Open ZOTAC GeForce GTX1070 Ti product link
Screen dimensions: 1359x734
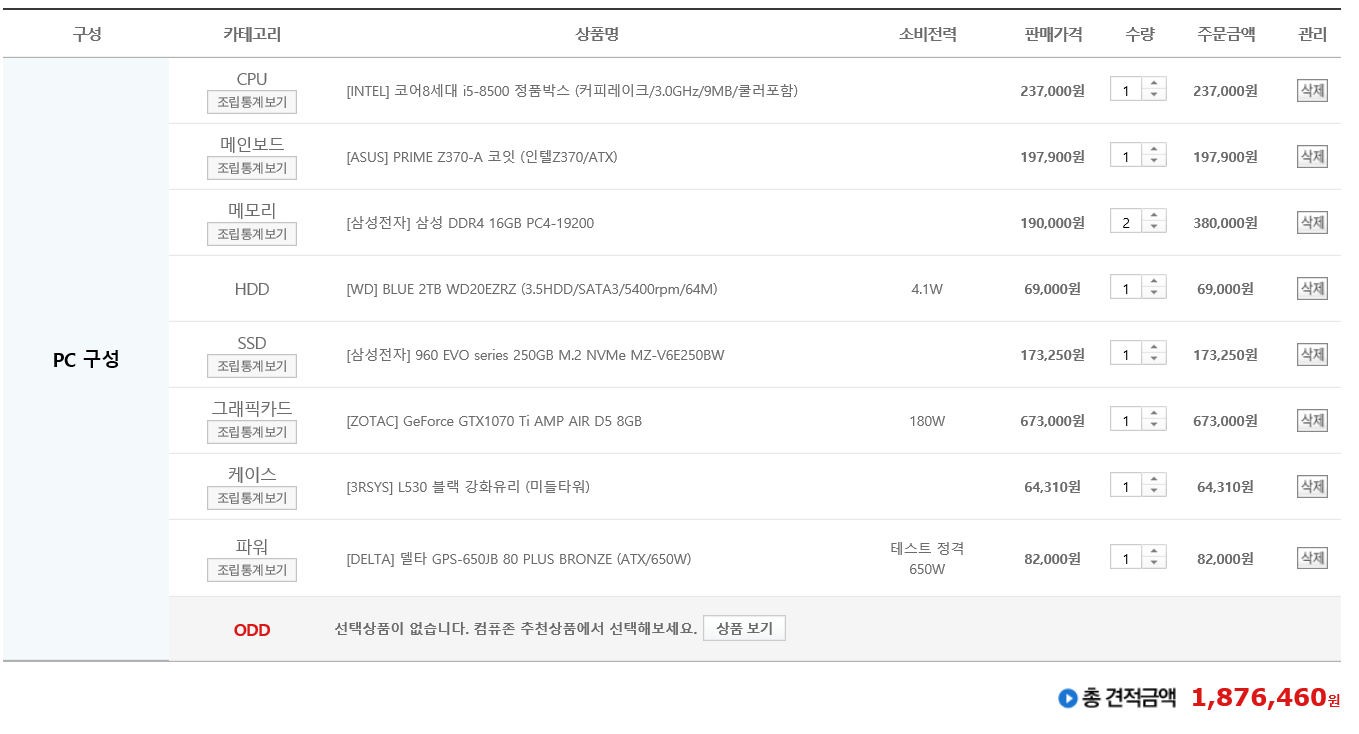pyautogui.click(x=494, y=421)
